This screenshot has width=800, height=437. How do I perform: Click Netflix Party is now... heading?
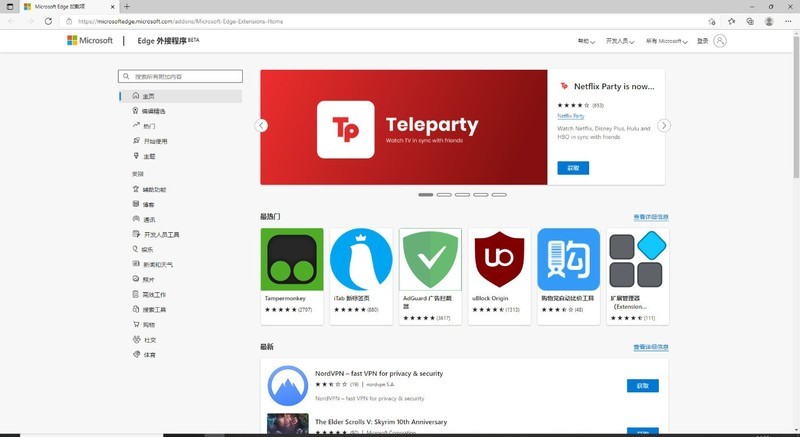[x=614, y=87]
